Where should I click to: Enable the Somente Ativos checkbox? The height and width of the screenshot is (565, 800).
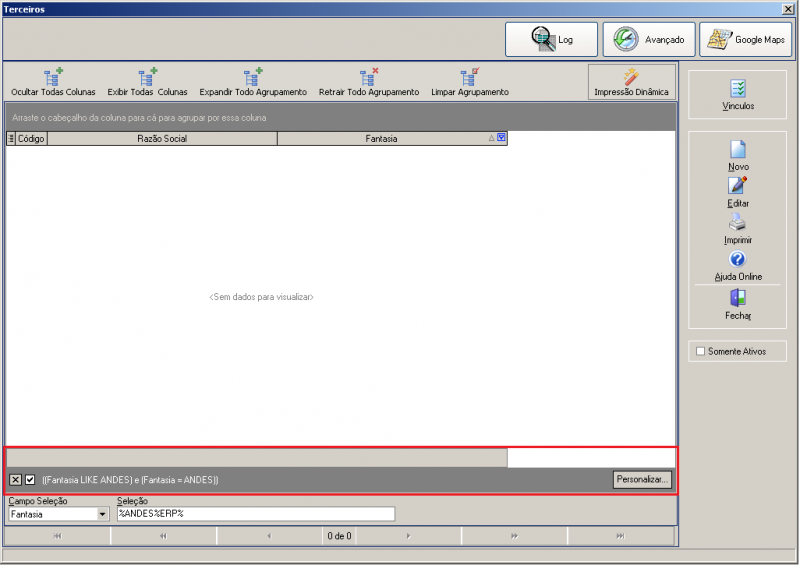pyautogui.click(x=700, y=351)
